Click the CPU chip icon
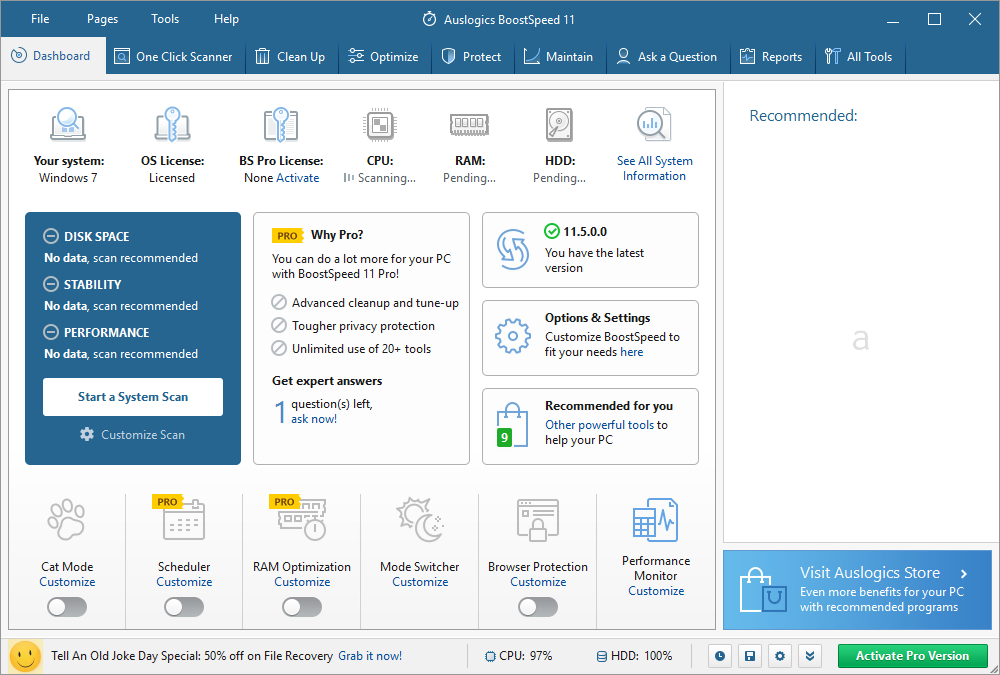Viewport: 1000px width, 675px height. coord(380,124)
